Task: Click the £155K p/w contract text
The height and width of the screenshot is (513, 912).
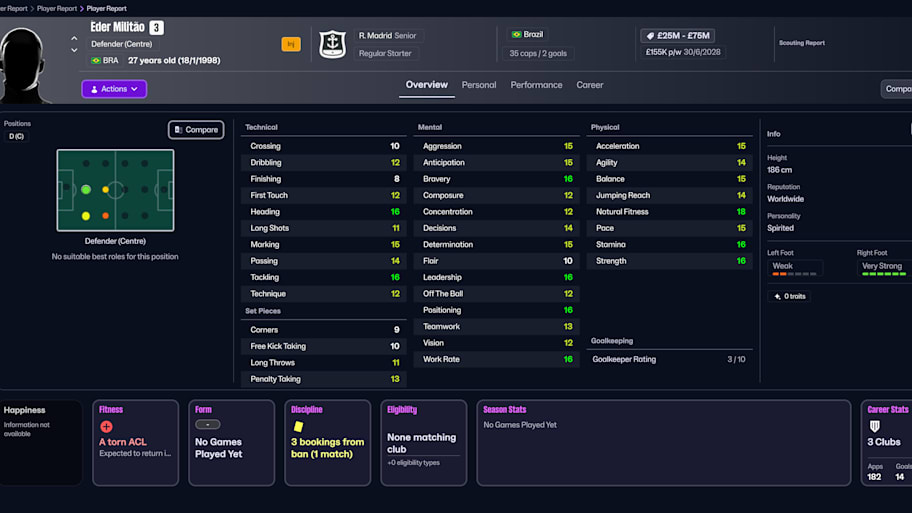Action: [683, 52]
